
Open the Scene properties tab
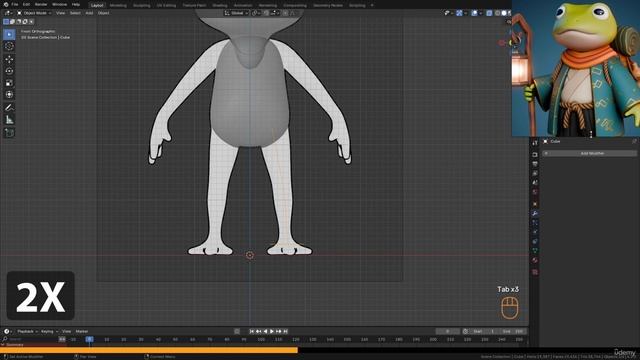pos(535,182)
